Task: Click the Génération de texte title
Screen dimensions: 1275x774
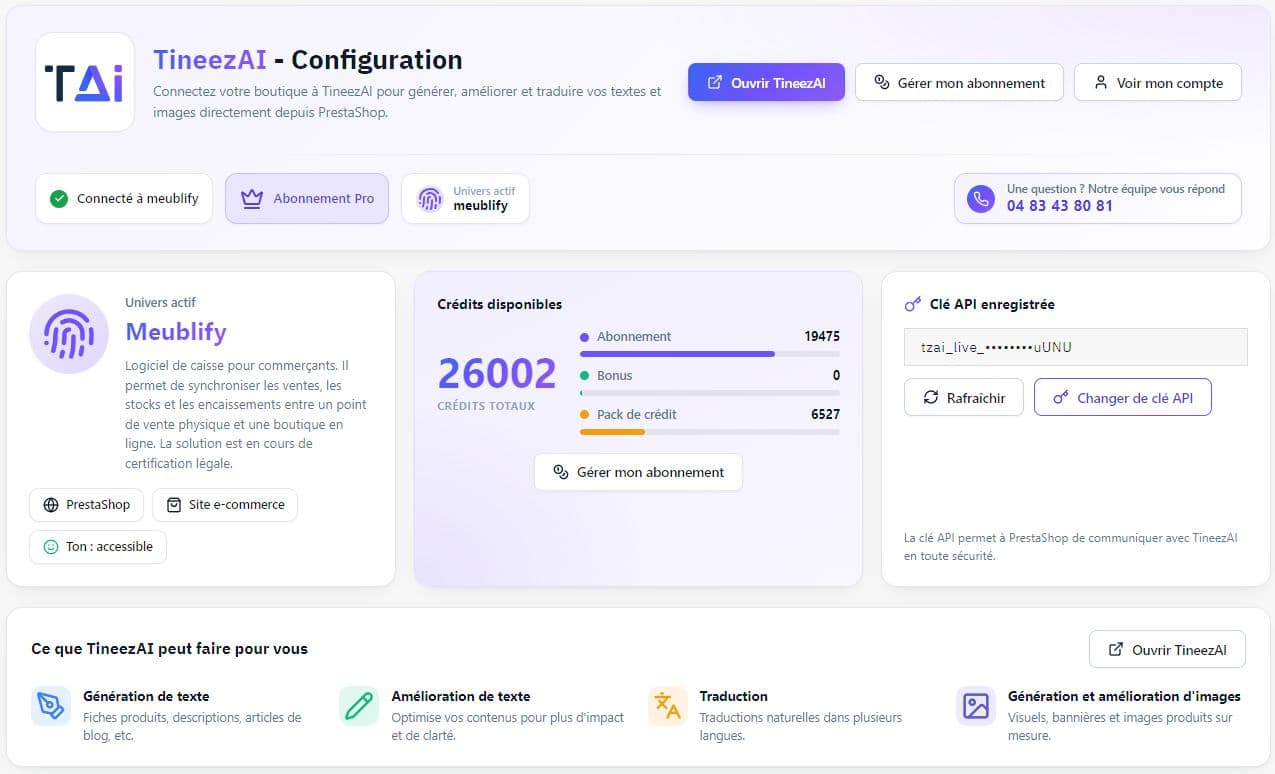Action: 146,696
